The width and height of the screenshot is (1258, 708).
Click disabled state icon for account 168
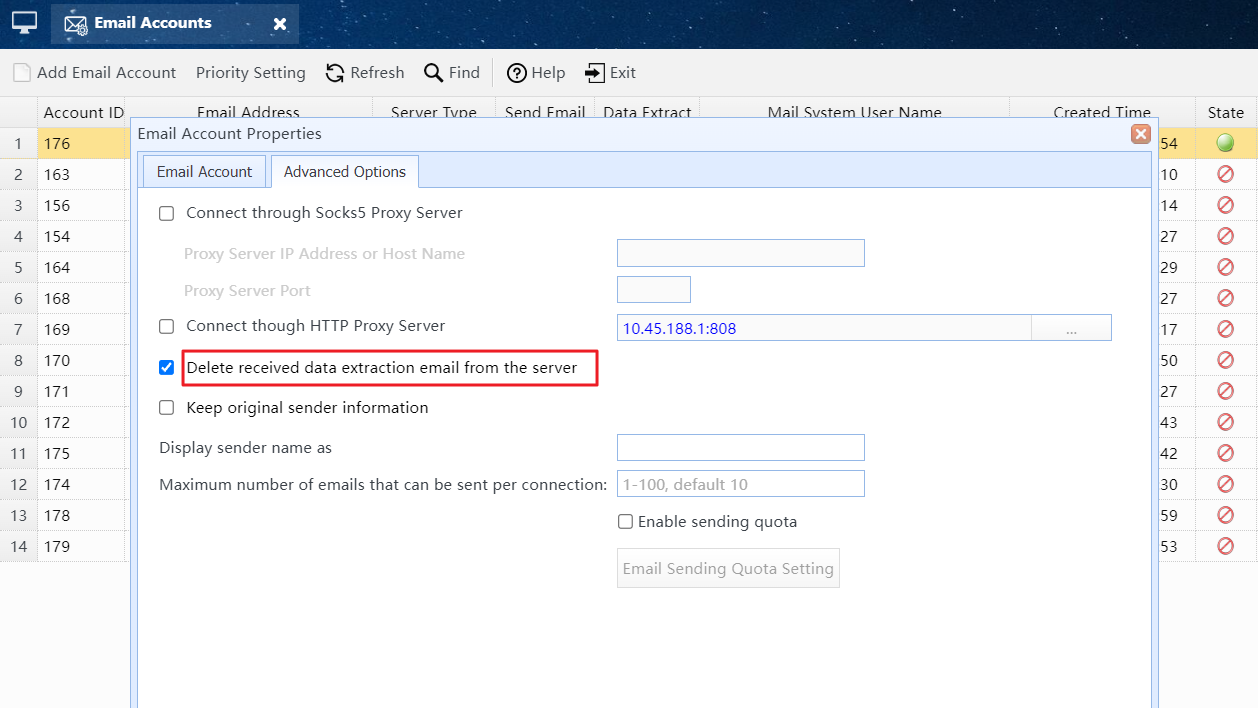click(x=1225, y=298)
